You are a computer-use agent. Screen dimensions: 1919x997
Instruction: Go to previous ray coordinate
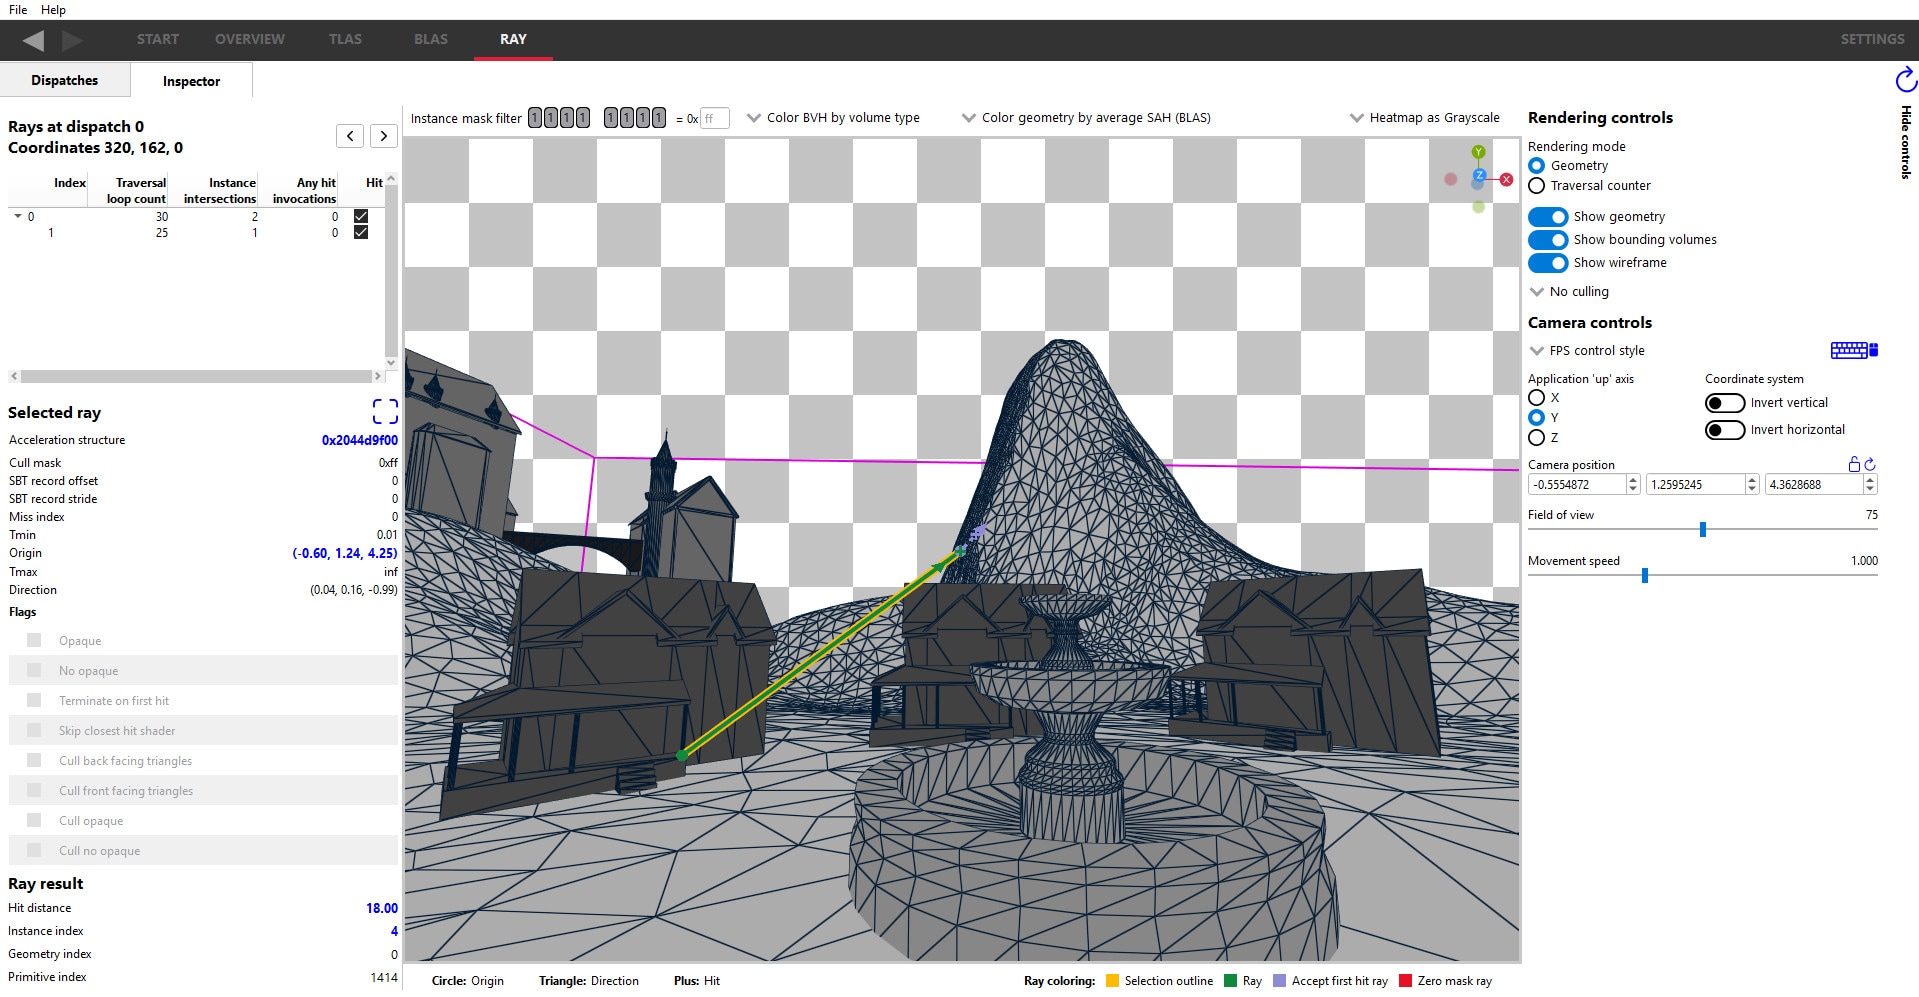350,136
